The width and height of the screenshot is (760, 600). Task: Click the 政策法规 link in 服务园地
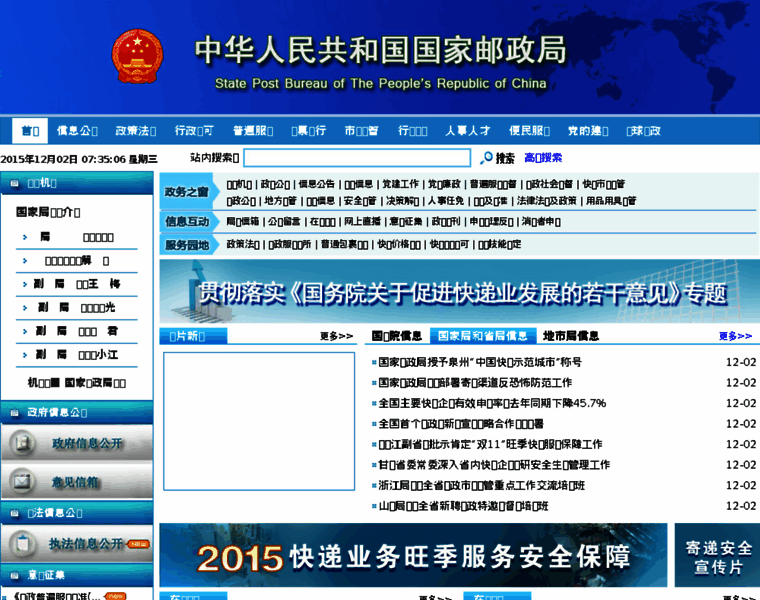point(243,244)
